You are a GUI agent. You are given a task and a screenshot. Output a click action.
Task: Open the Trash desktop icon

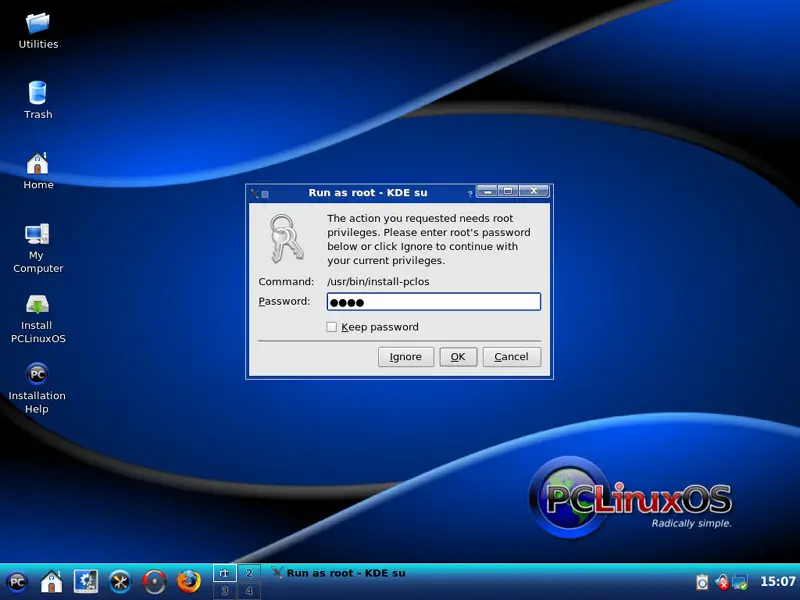coord(38,101)
